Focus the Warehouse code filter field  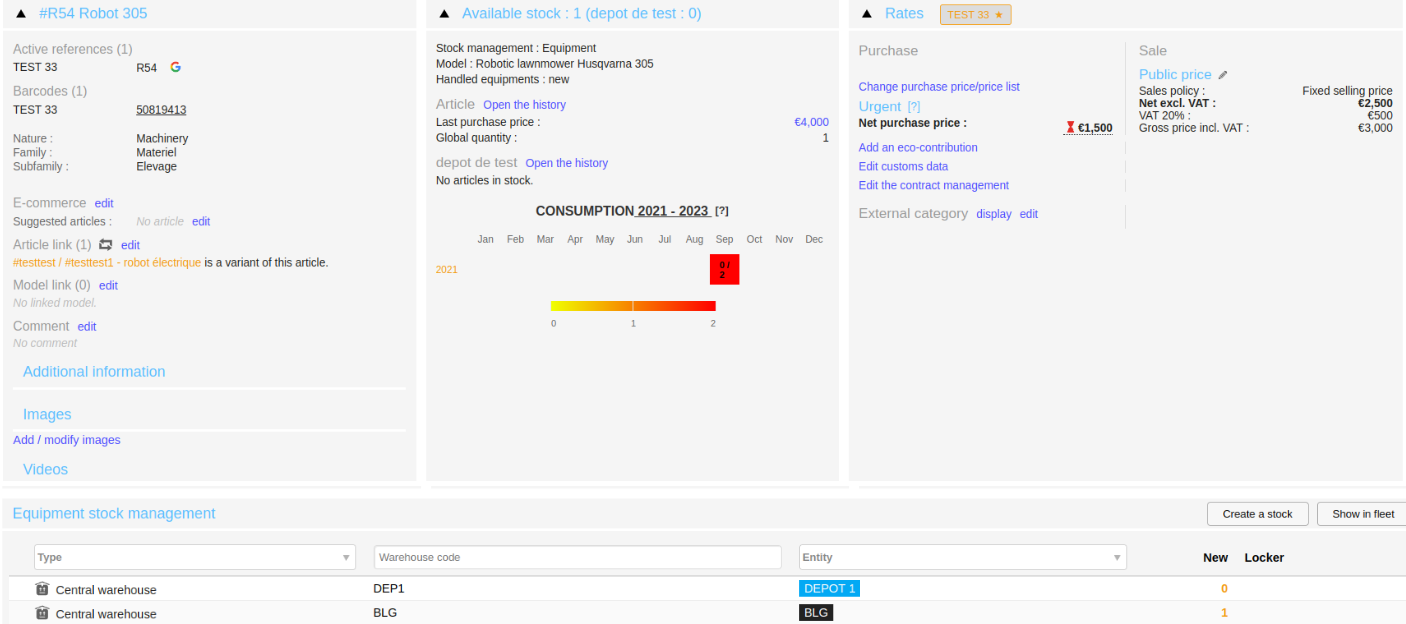578,557
